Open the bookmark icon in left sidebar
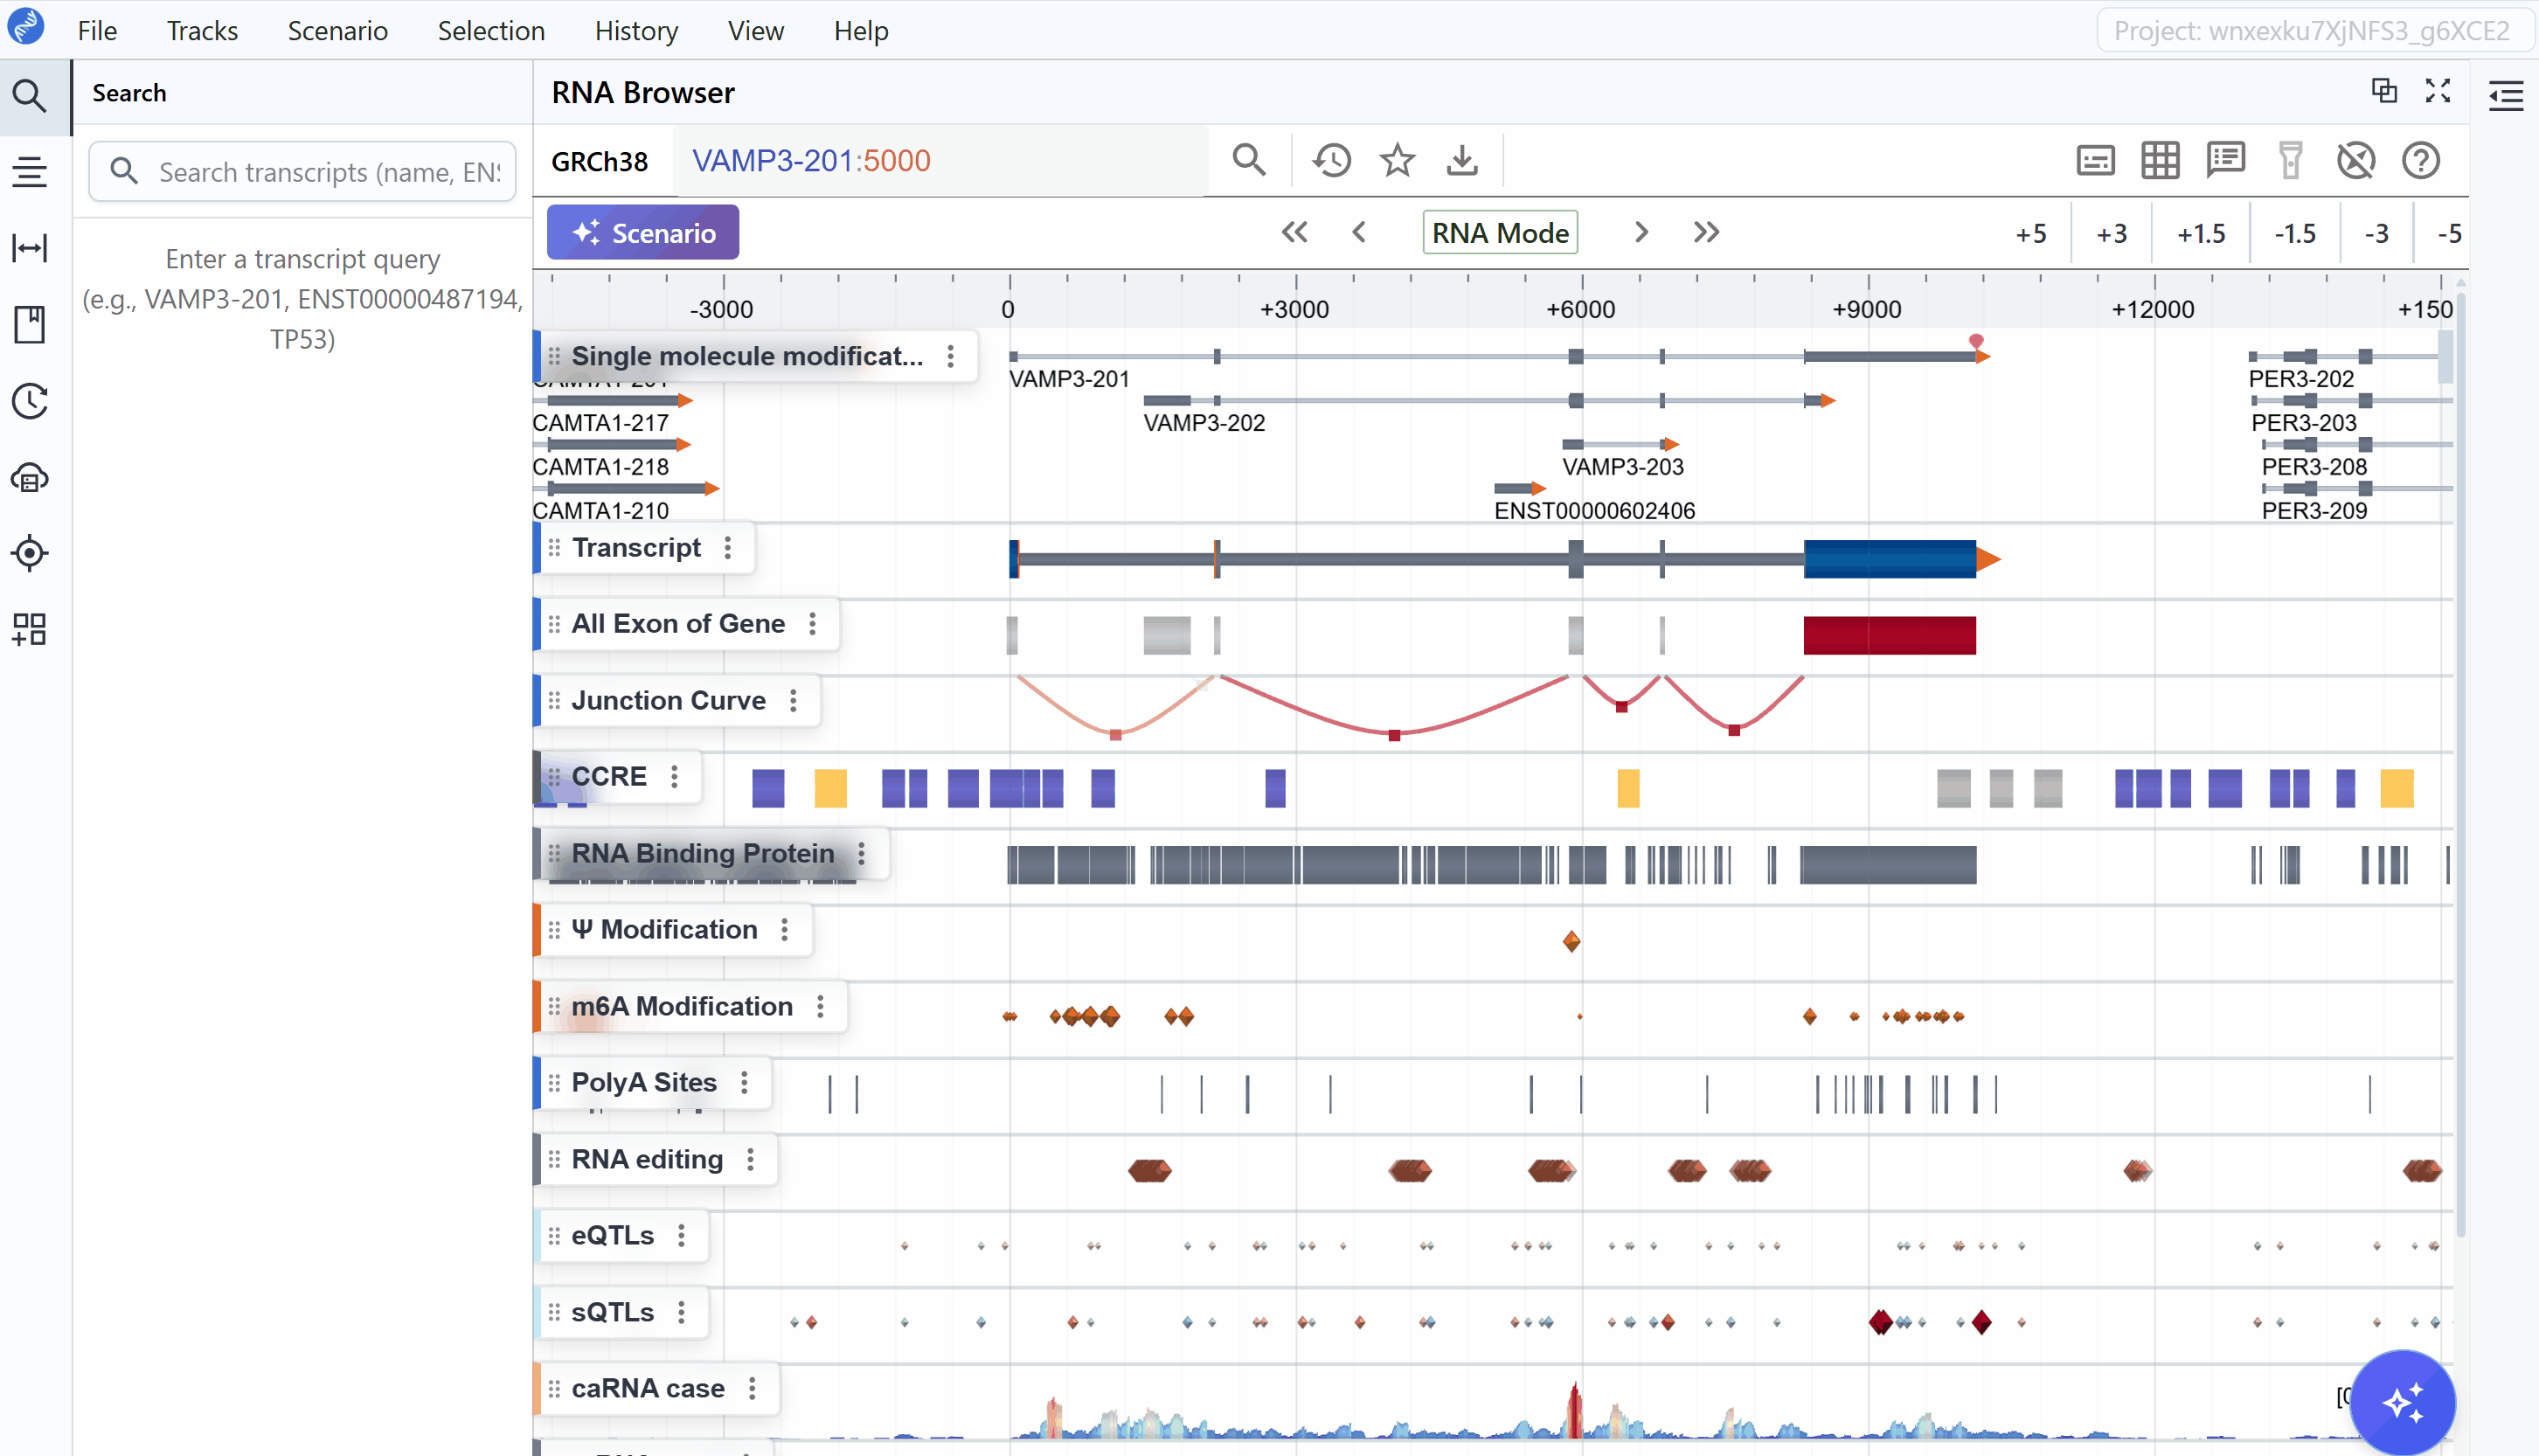 pos(30,324)
